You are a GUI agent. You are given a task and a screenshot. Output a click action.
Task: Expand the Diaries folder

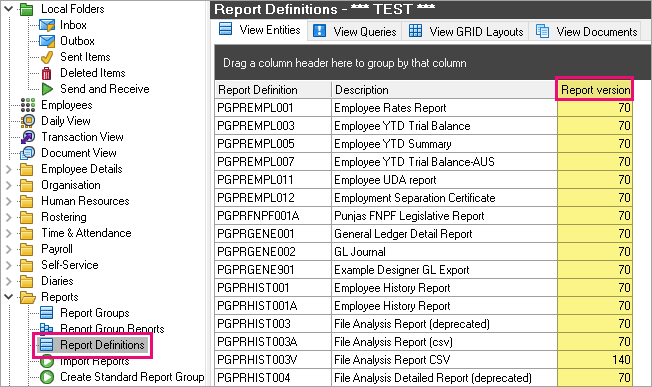click(8, 281)
